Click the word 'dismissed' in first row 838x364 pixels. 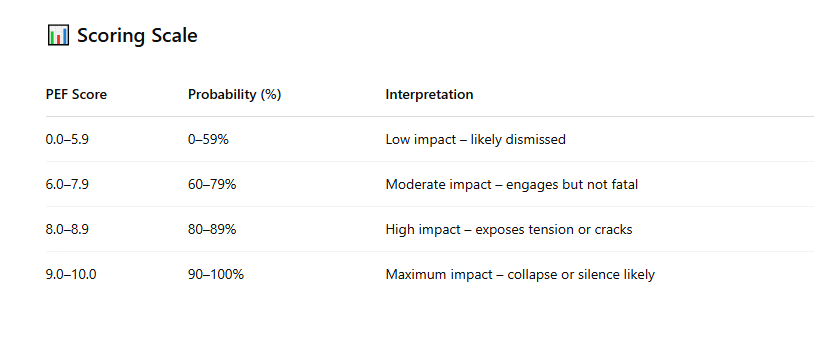click(x=536, y=140)
